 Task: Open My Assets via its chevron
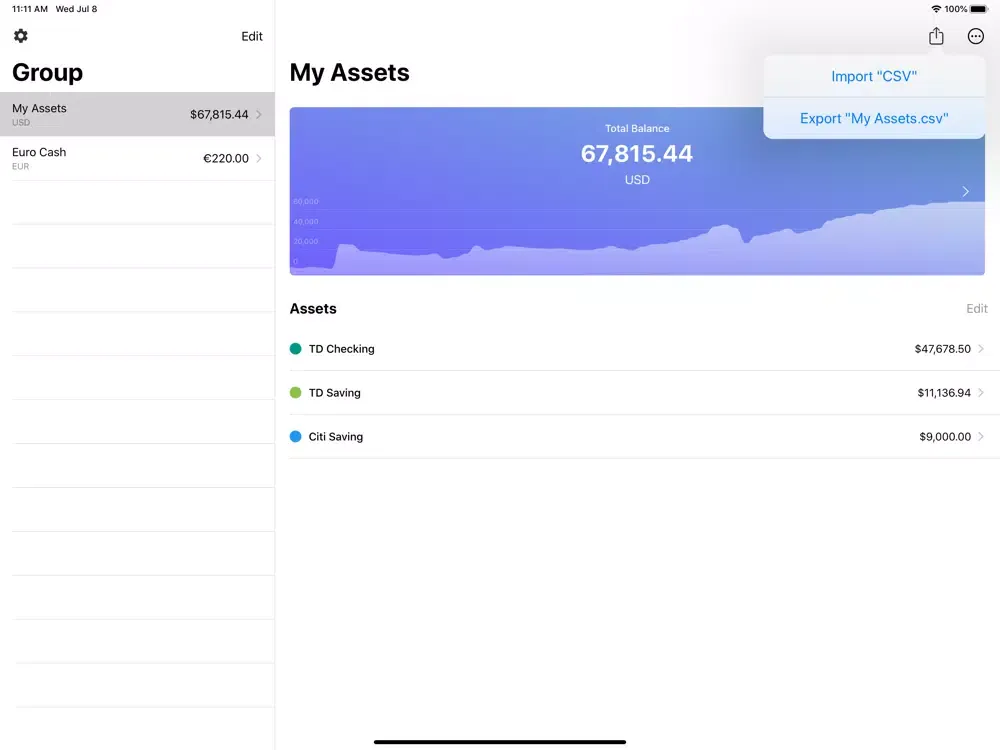click(x=259, y=114)
